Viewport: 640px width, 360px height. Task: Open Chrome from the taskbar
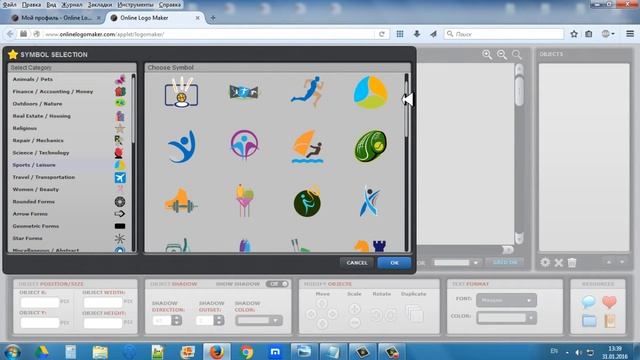246,351
